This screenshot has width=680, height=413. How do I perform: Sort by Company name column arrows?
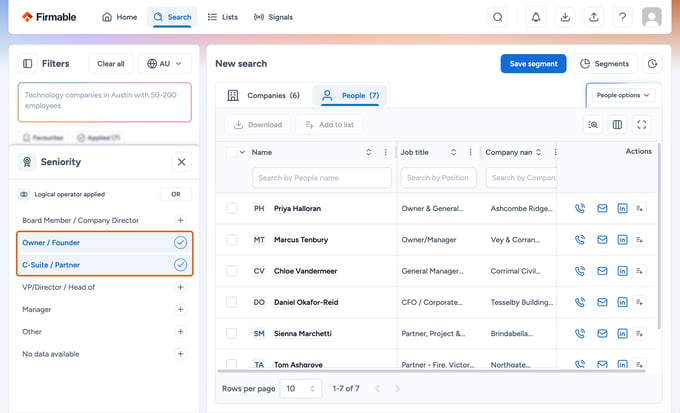(x=539, y=152)
